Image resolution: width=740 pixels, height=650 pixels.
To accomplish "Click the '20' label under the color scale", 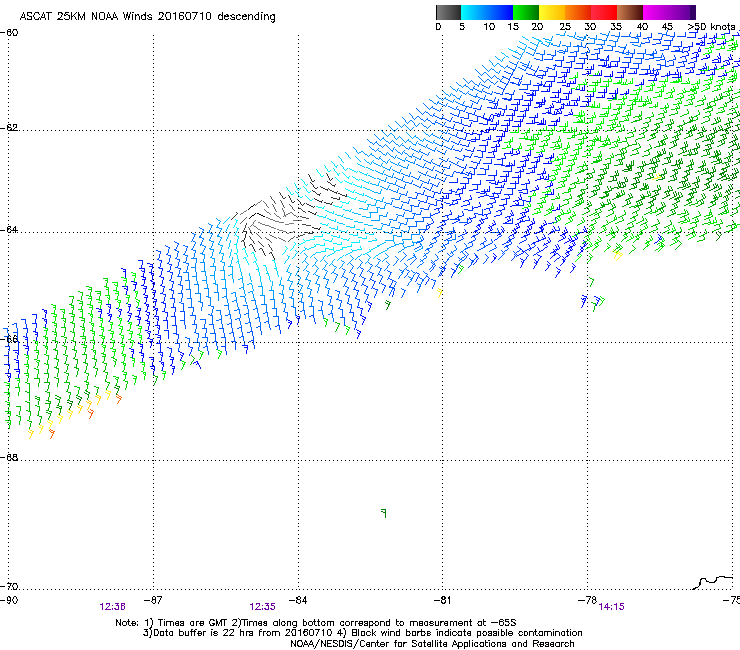I will [537, 27].
